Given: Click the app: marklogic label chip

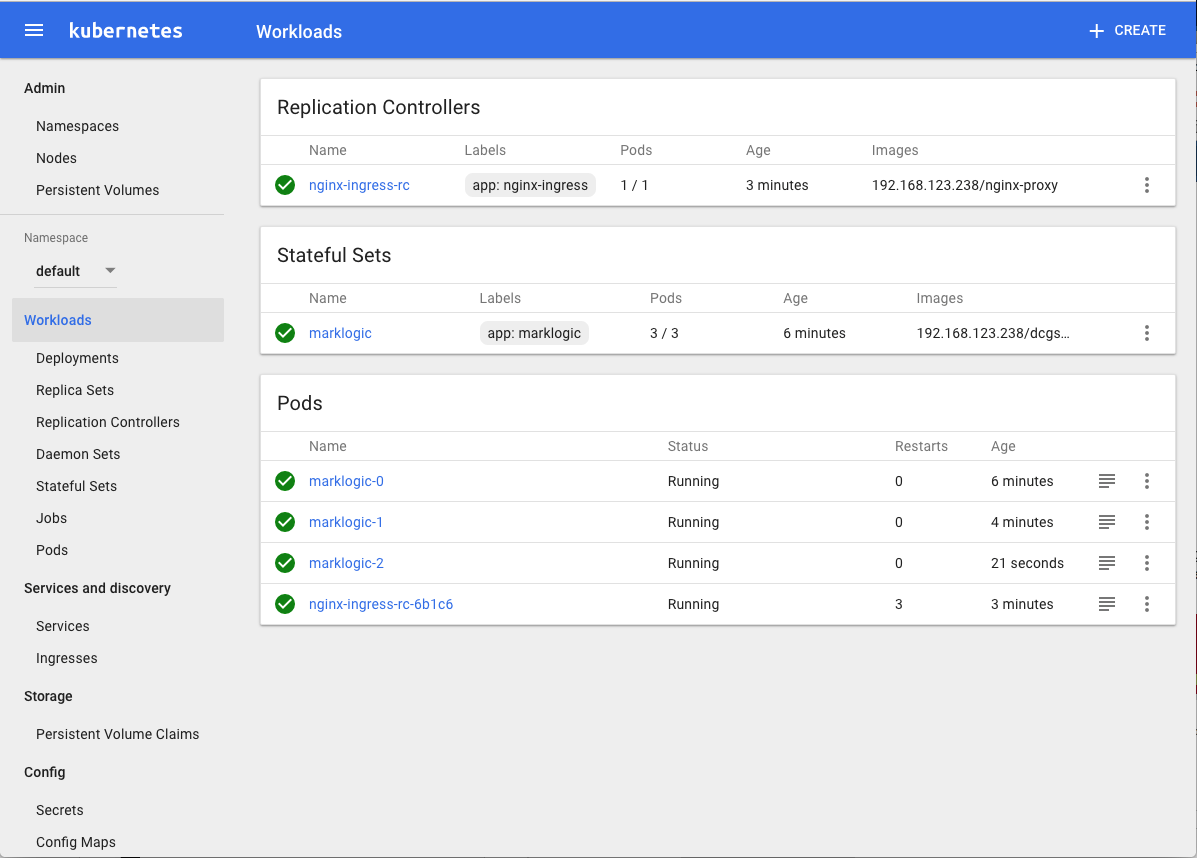Looking at the screenshot, I should coord(534,333).
